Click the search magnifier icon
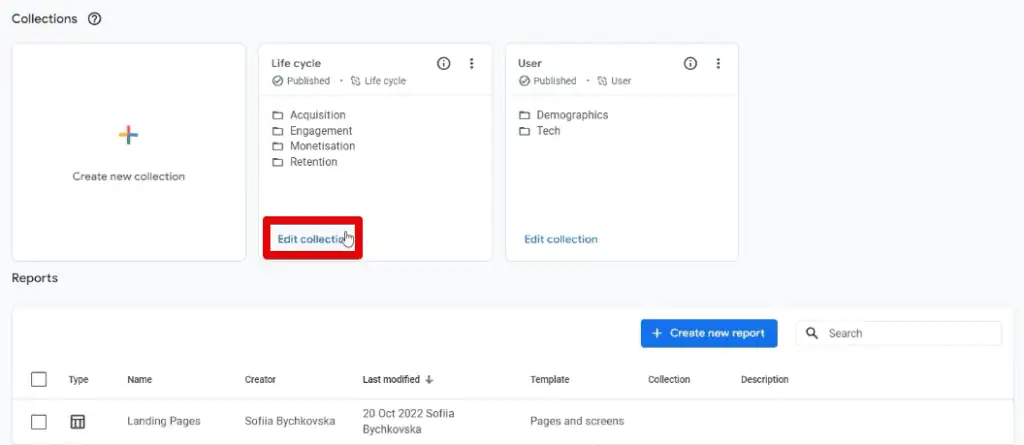 click(812, 333)
